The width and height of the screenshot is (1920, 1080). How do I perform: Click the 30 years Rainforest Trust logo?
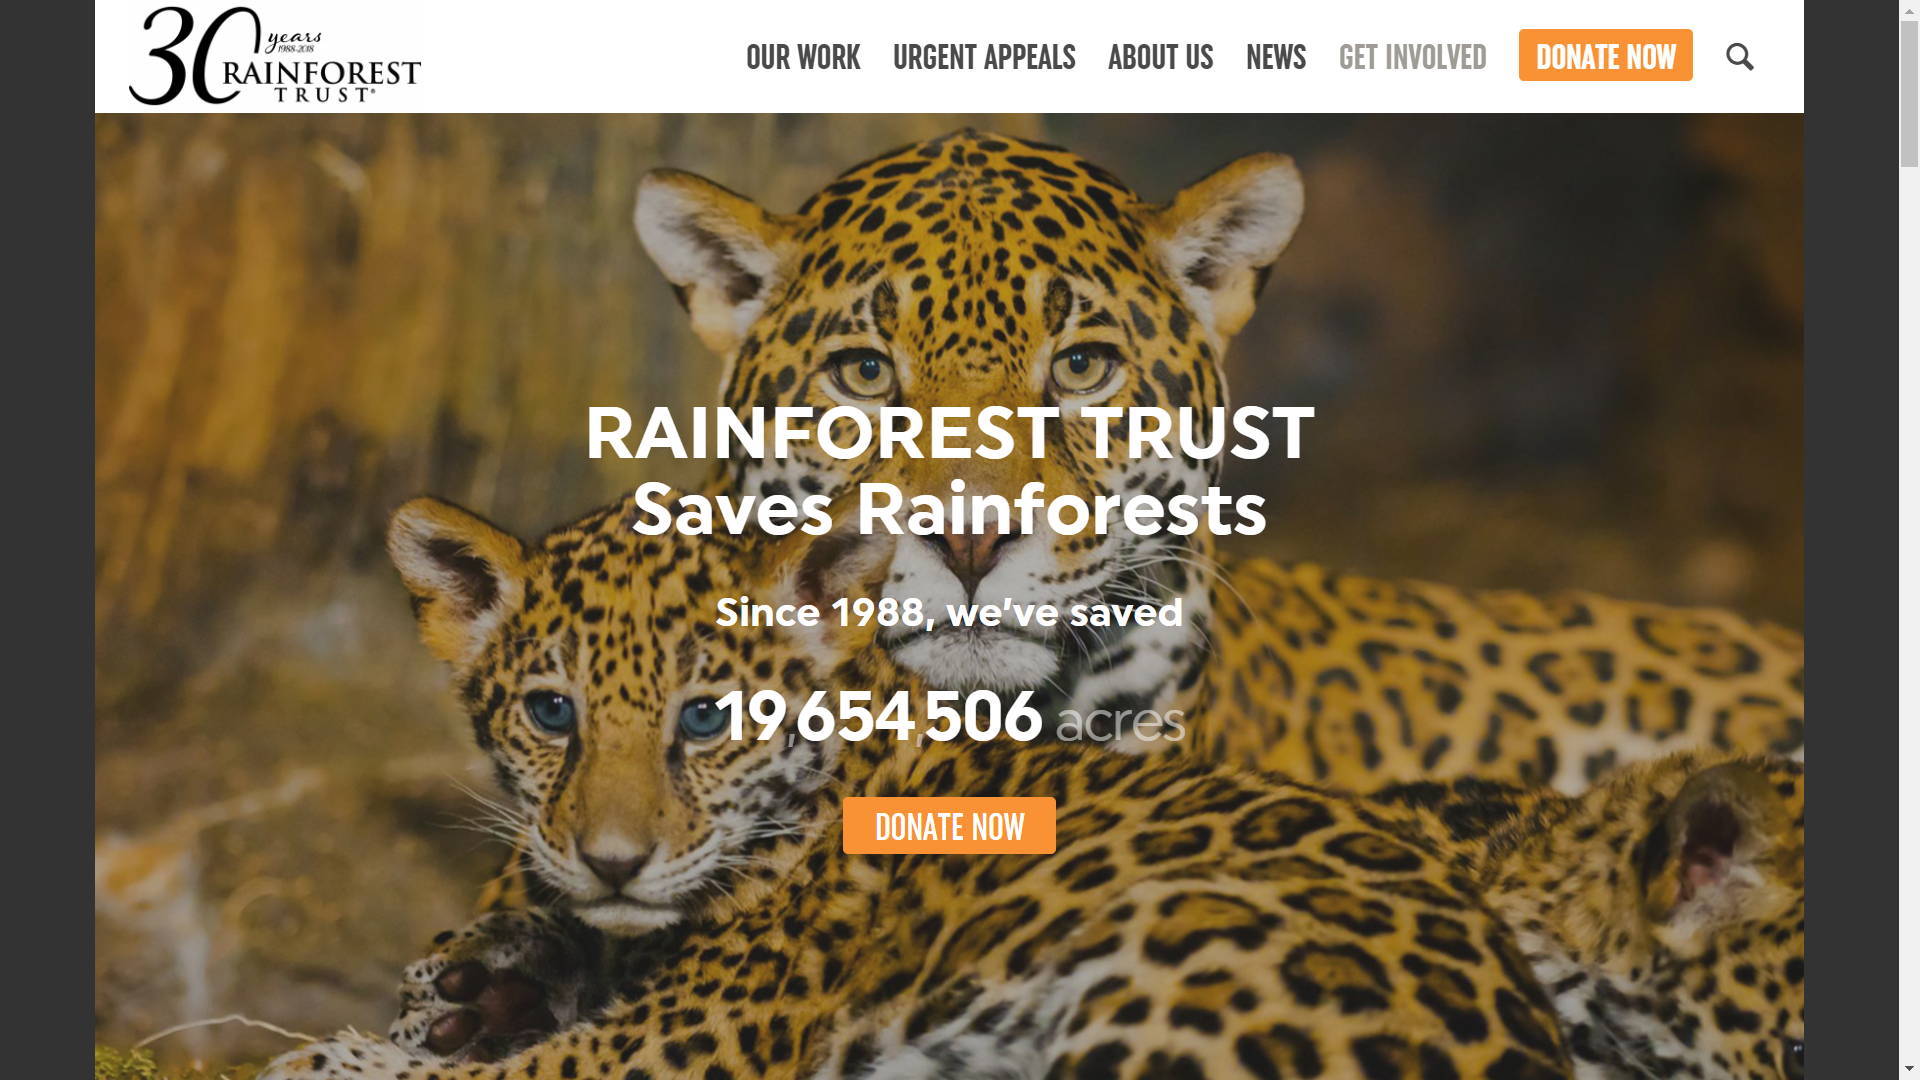pos(275,56)
